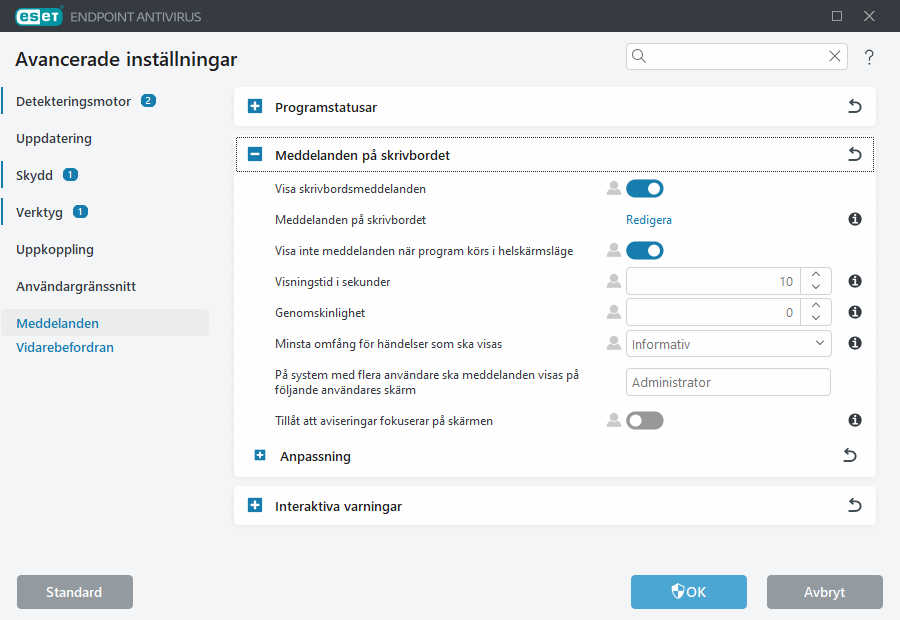Increase Visningstid with the up stepper arrow

point(816,275)
